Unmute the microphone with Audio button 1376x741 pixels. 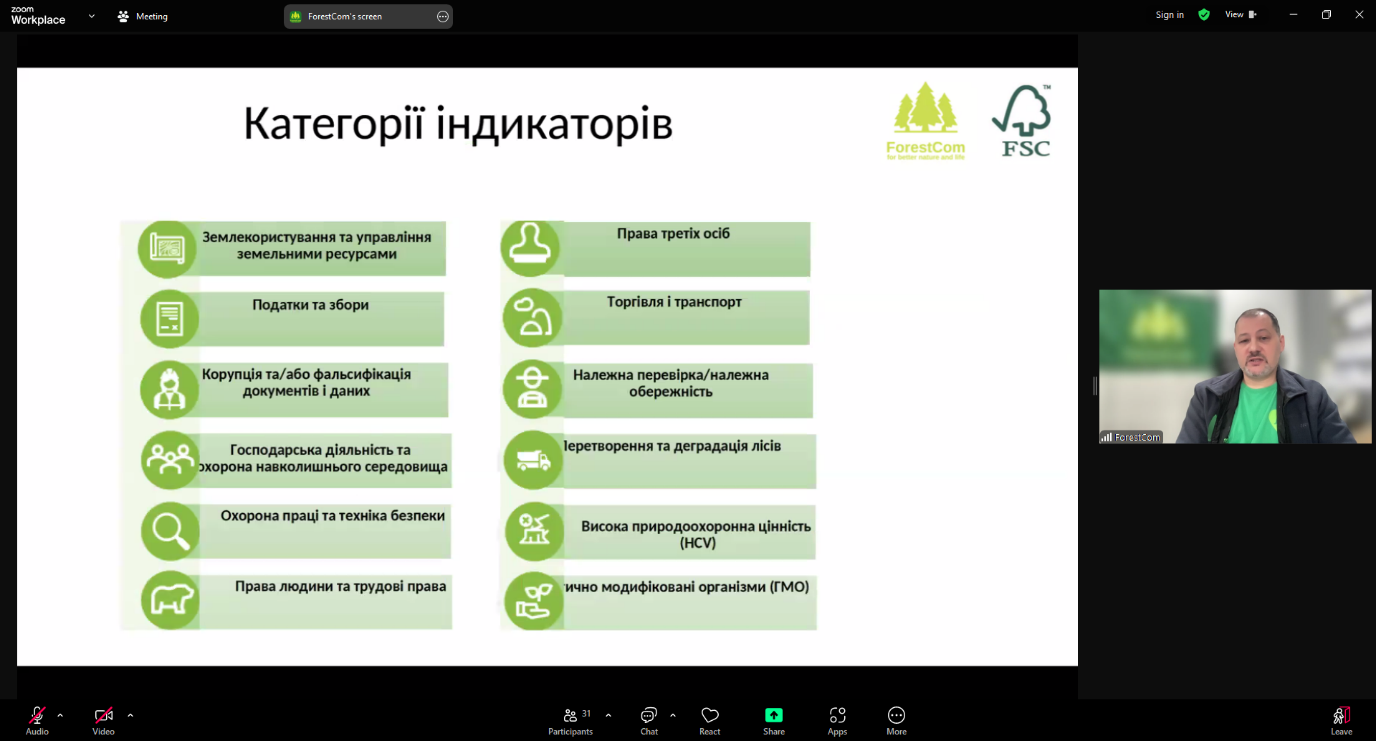[37, 715]
